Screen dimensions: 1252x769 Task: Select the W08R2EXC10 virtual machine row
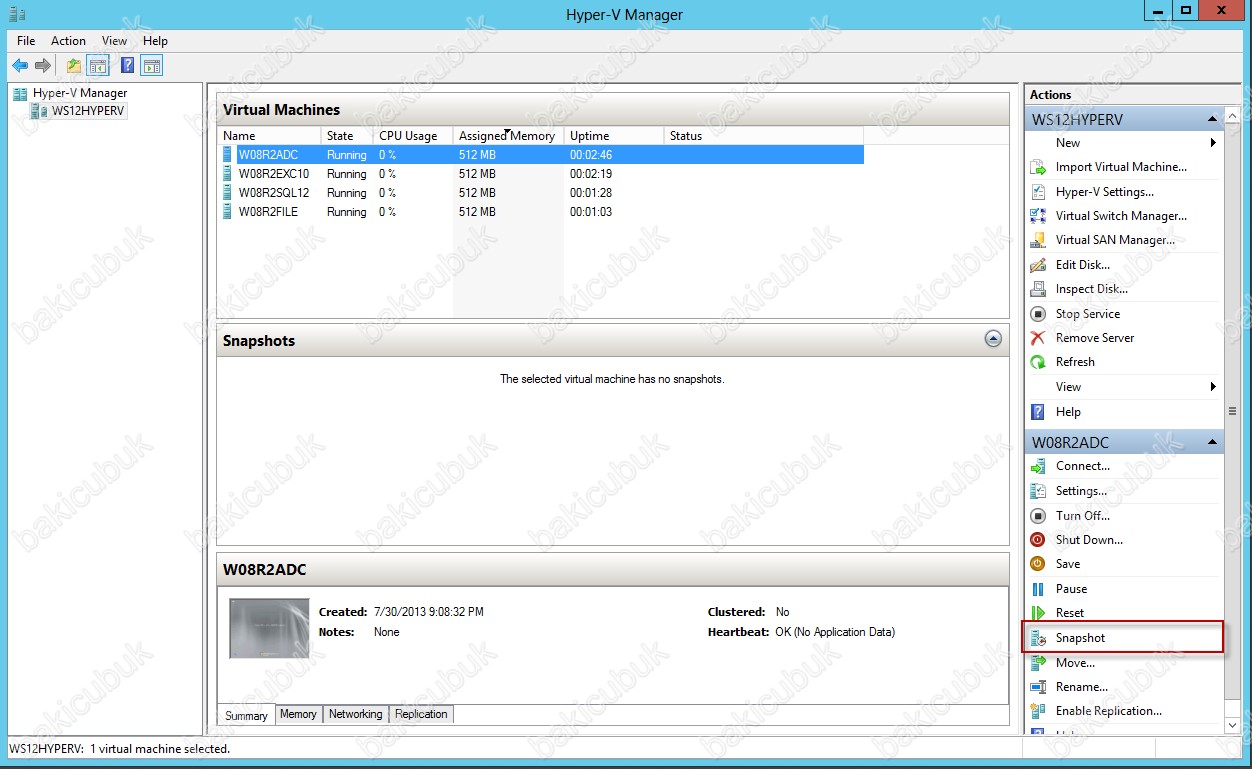(x=540, y=174)
